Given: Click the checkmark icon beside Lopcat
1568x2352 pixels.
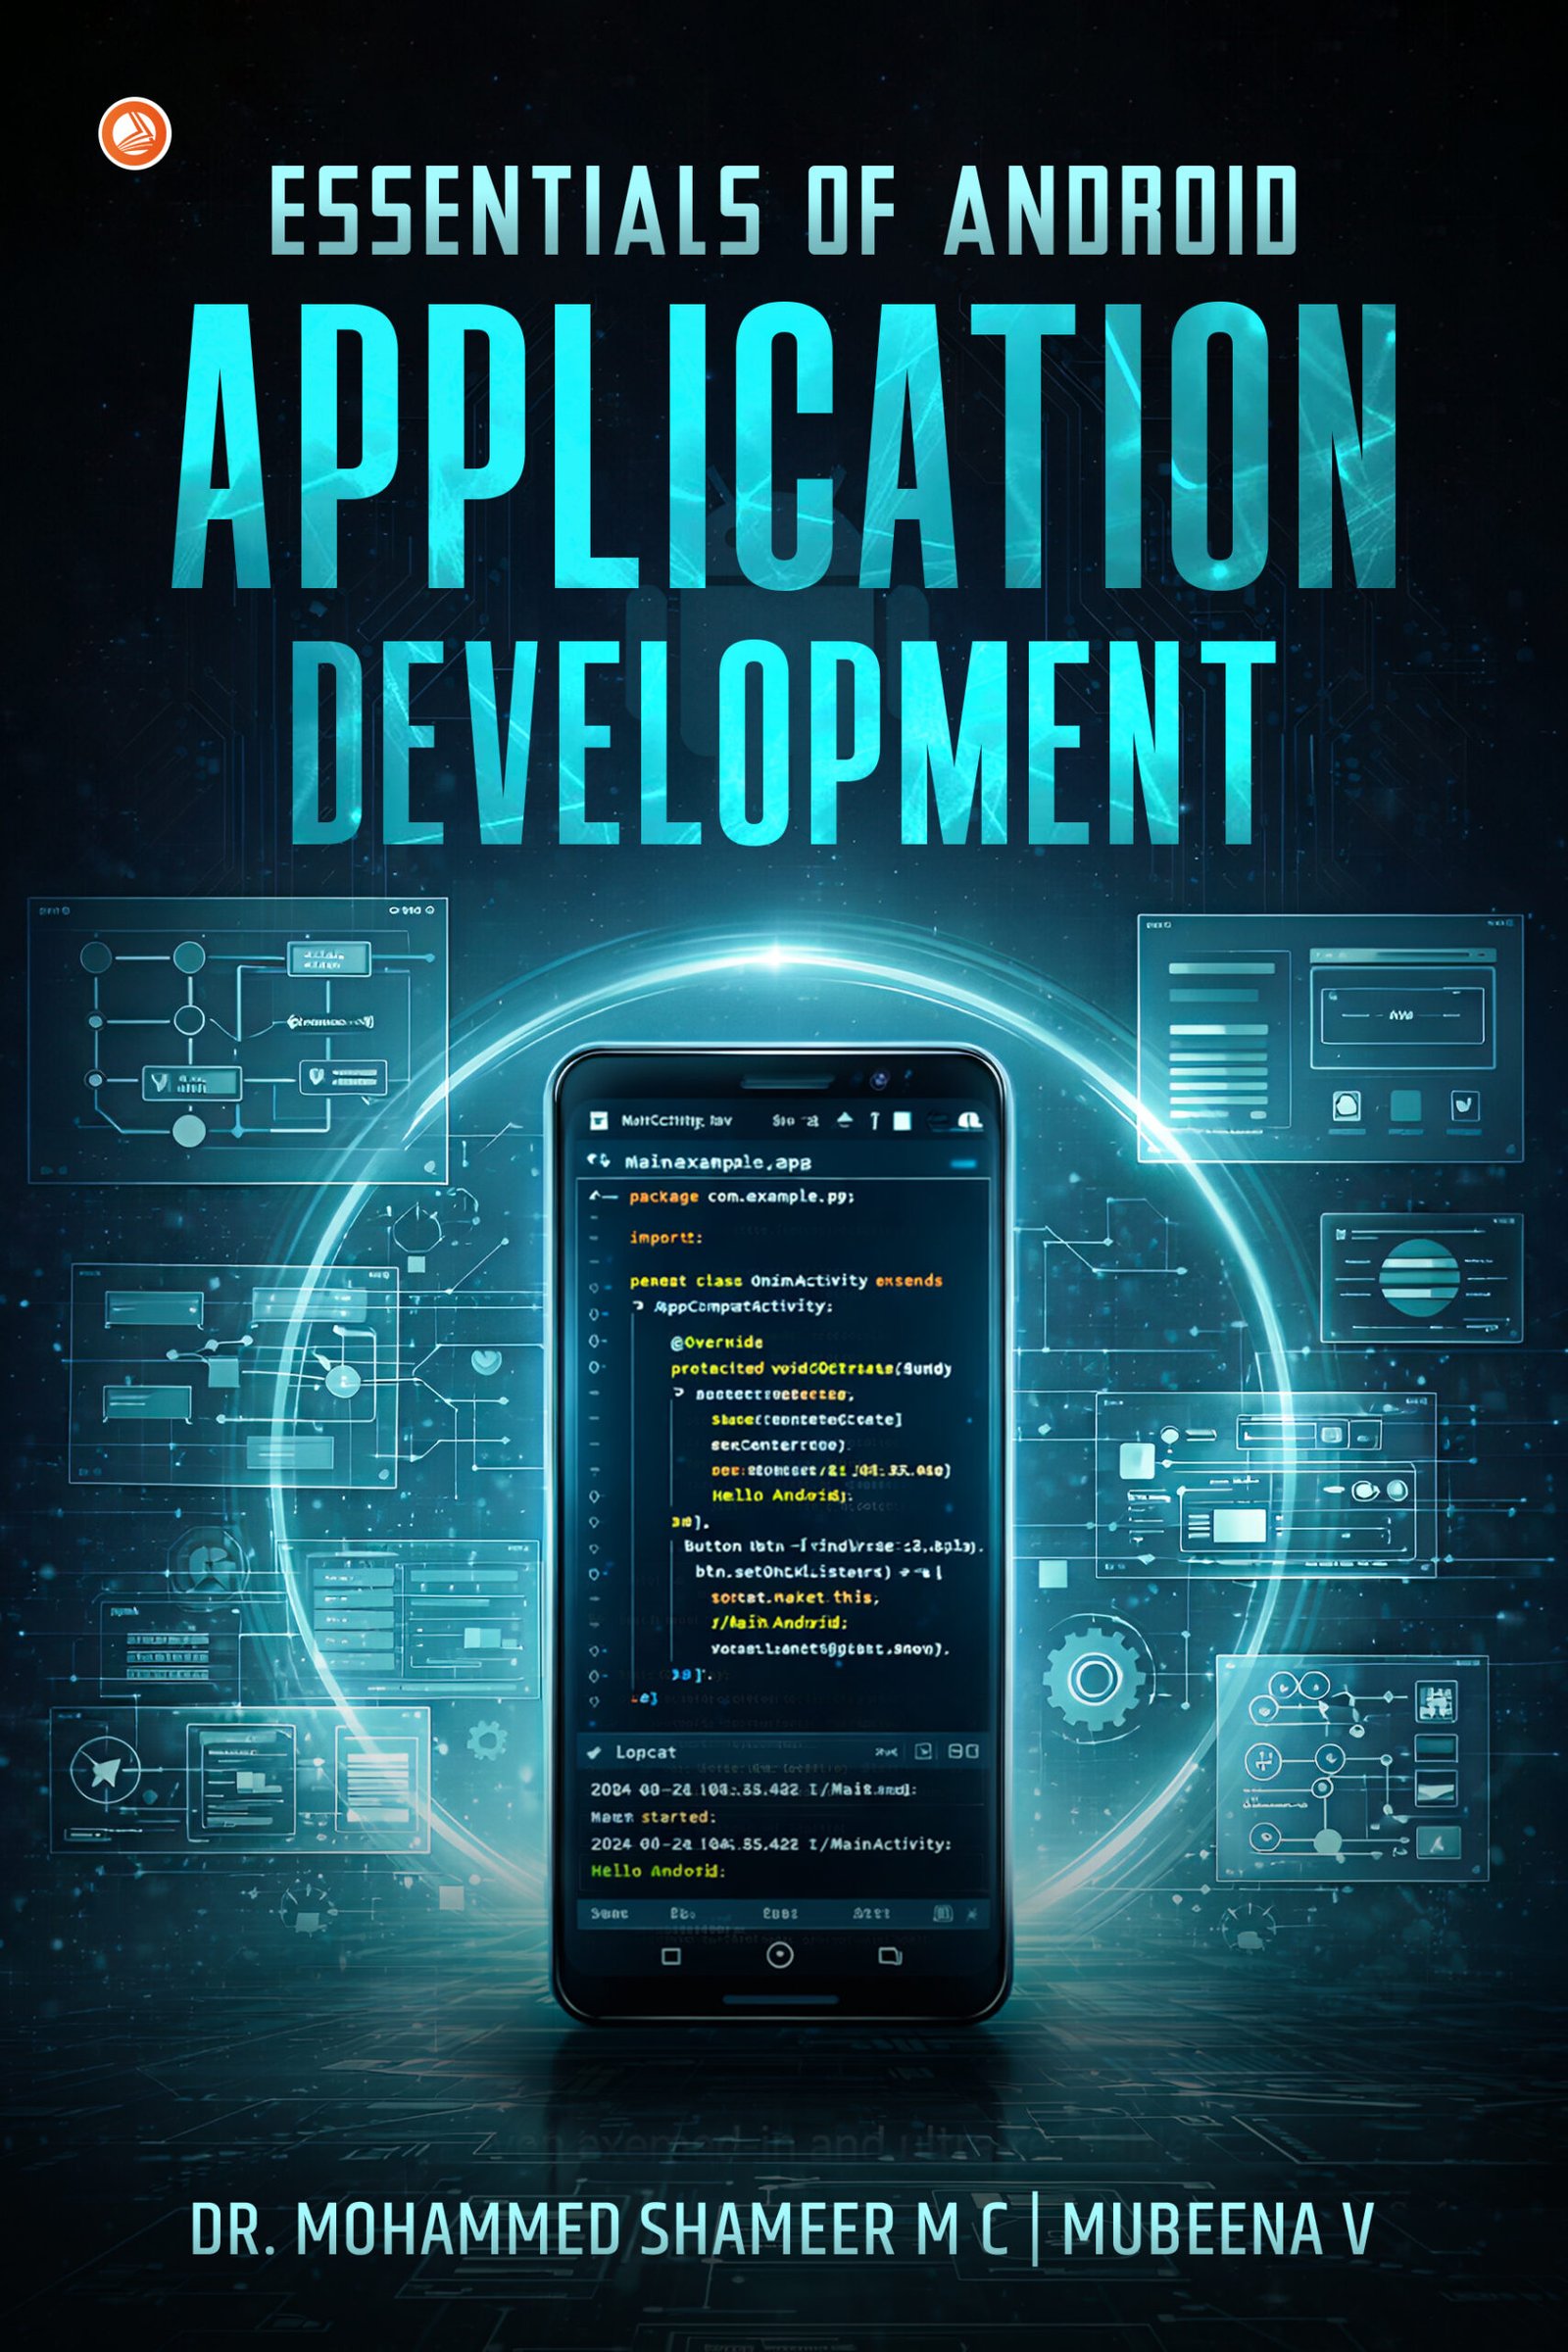Looking at the screenshot, I should 594,1752.
